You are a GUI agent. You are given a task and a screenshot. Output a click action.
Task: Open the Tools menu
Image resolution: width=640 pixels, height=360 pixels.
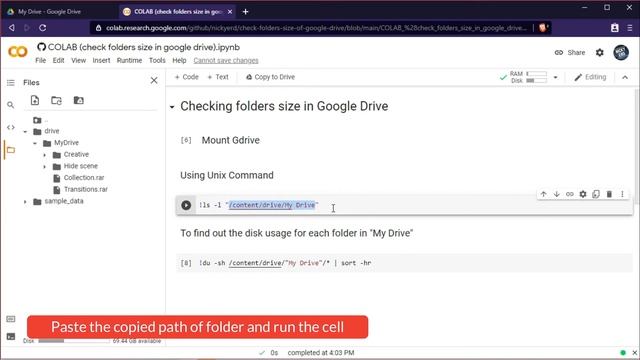coord(157,60)
